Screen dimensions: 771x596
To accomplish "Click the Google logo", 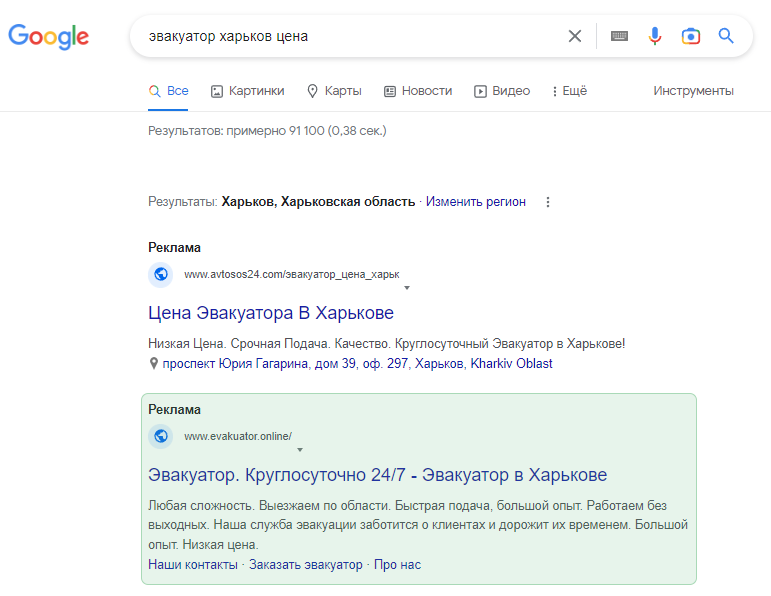I will click(x=49, y=36).
